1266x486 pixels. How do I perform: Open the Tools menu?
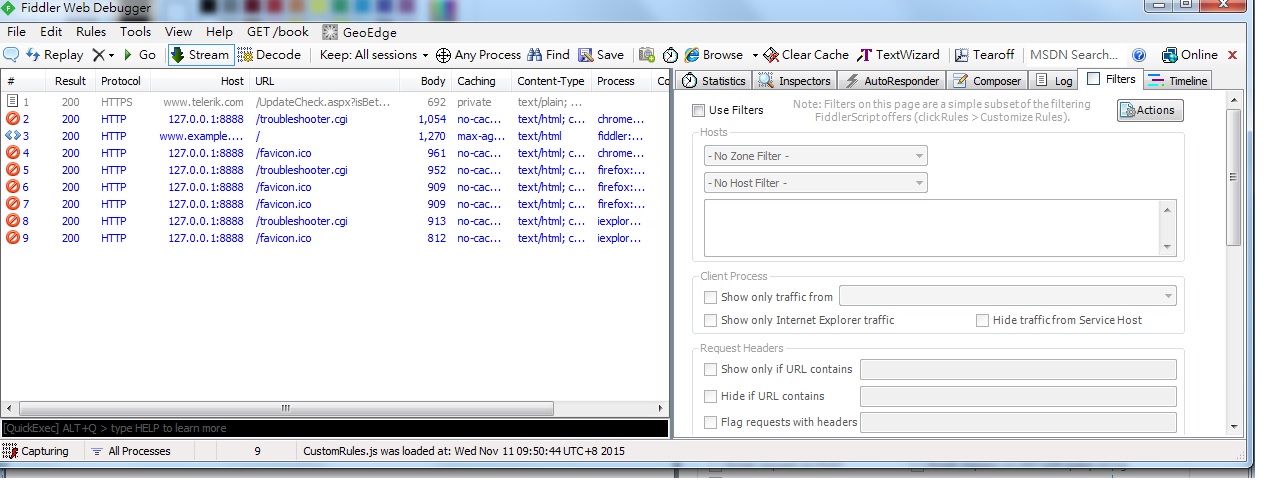[x=136, y=32]
